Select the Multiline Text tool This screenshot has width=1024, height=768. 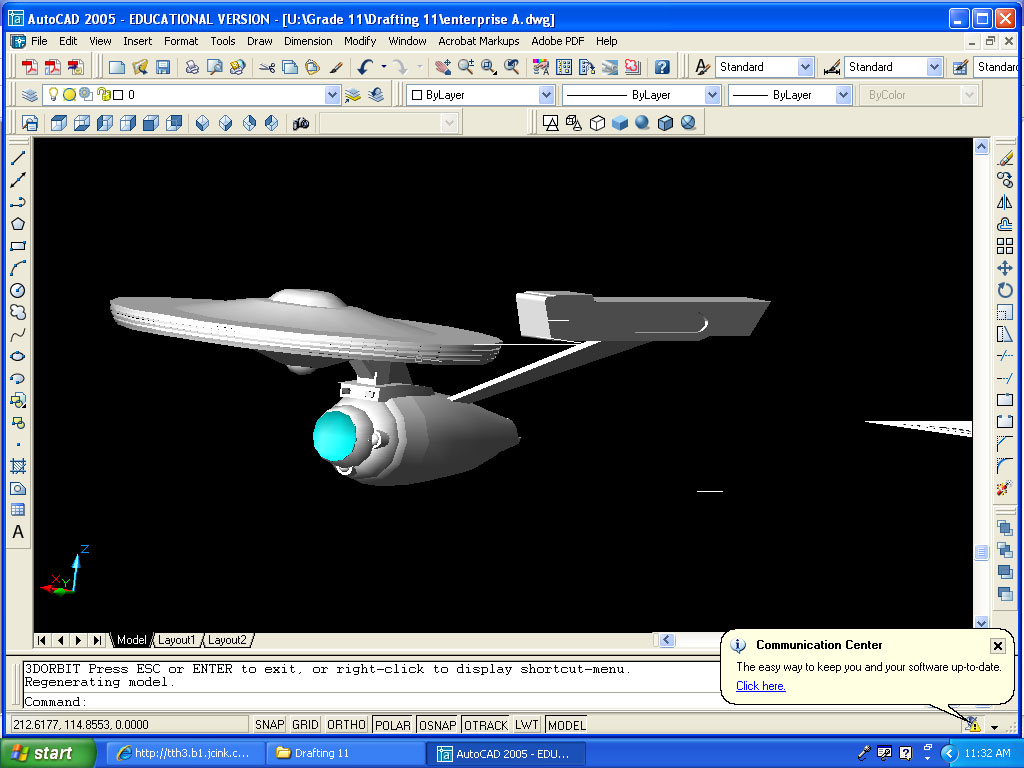click(17, 533)
